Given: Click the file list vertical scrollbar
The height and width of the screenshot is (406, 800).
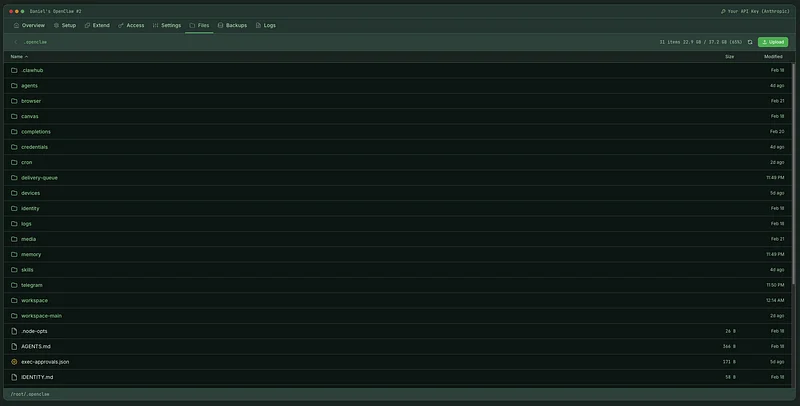Looking at the screenshot, I should (x=793, y=173).
